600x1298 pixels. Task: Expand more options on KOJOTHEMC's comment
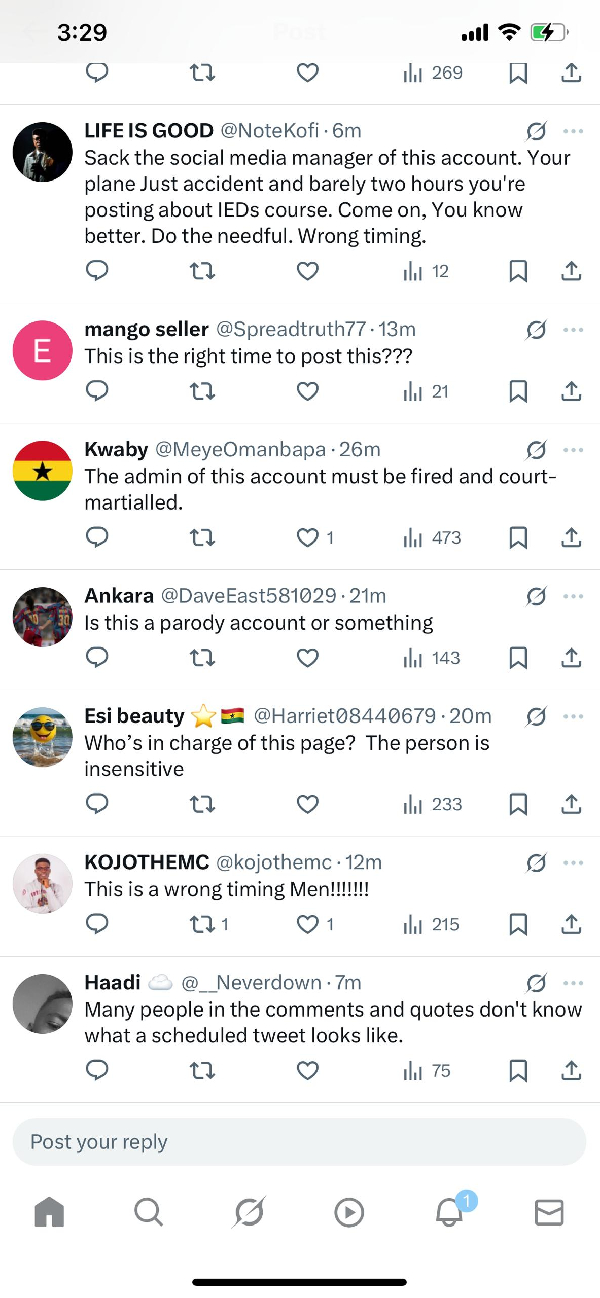(573, 862)
